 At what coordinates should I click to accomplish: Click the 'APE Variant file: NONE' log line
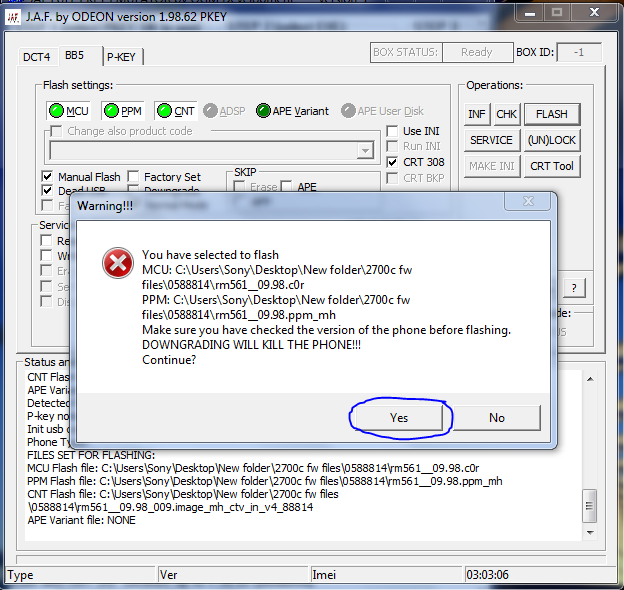click(82, 520)
